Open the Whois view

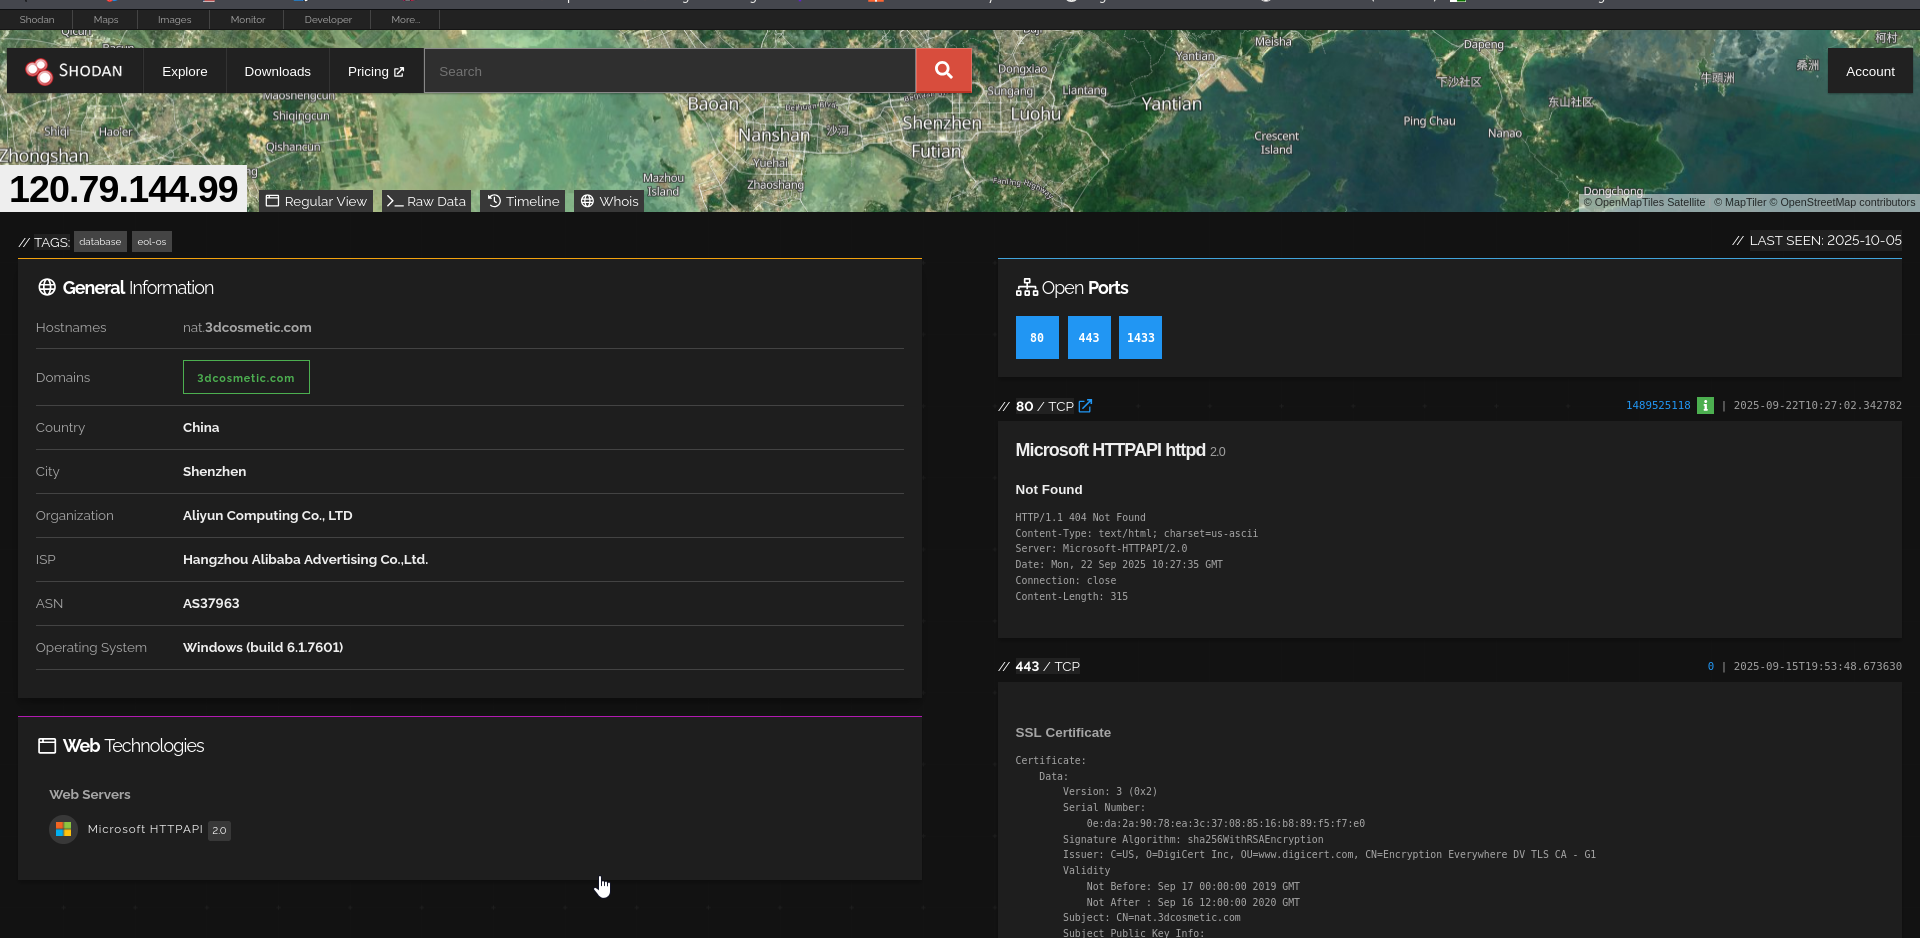[x=609, y=201]
